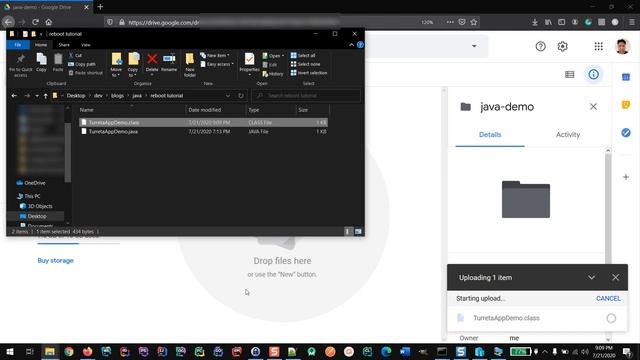Open Google Drive settings gear
This screenshot has width=640, height=360.
(x=562, y=46)
